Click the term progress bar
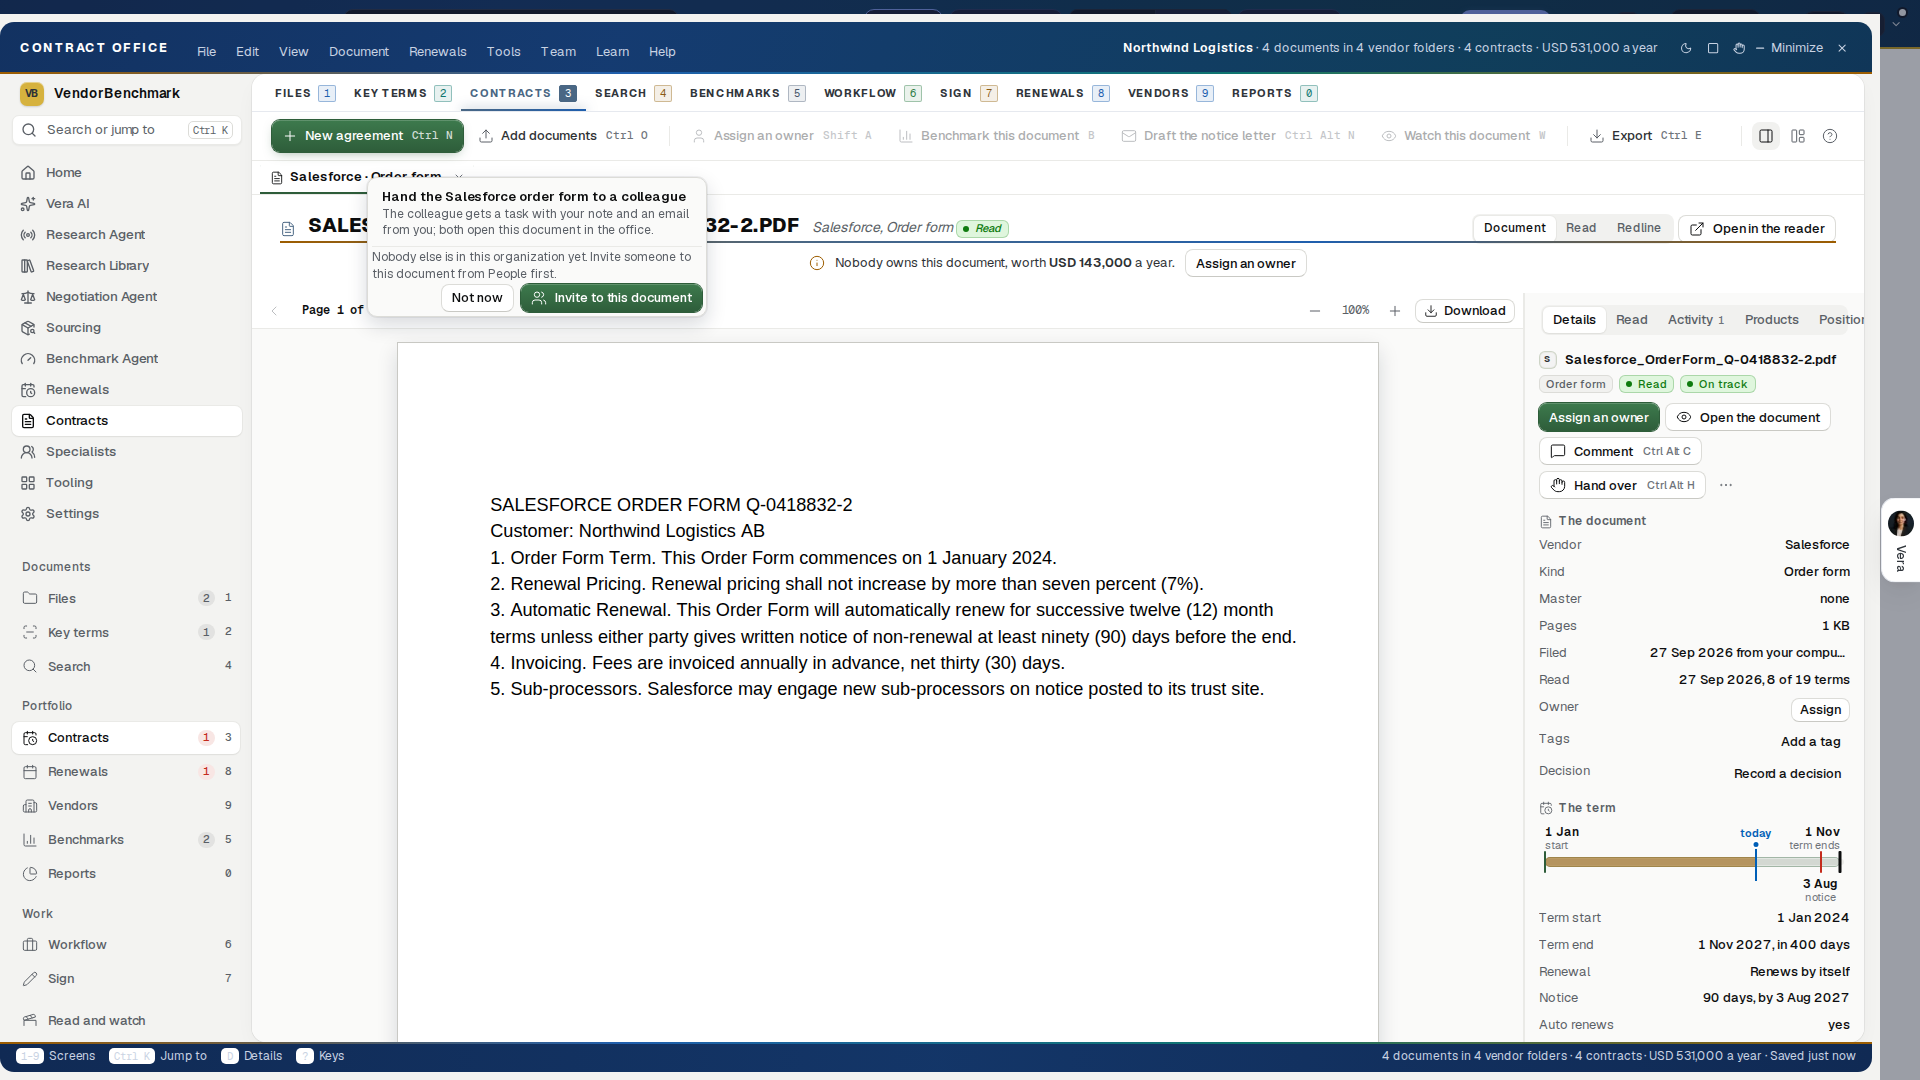Viewport: 1920px width, 1080px height. pyautogui.click(x=1692, y=862)
